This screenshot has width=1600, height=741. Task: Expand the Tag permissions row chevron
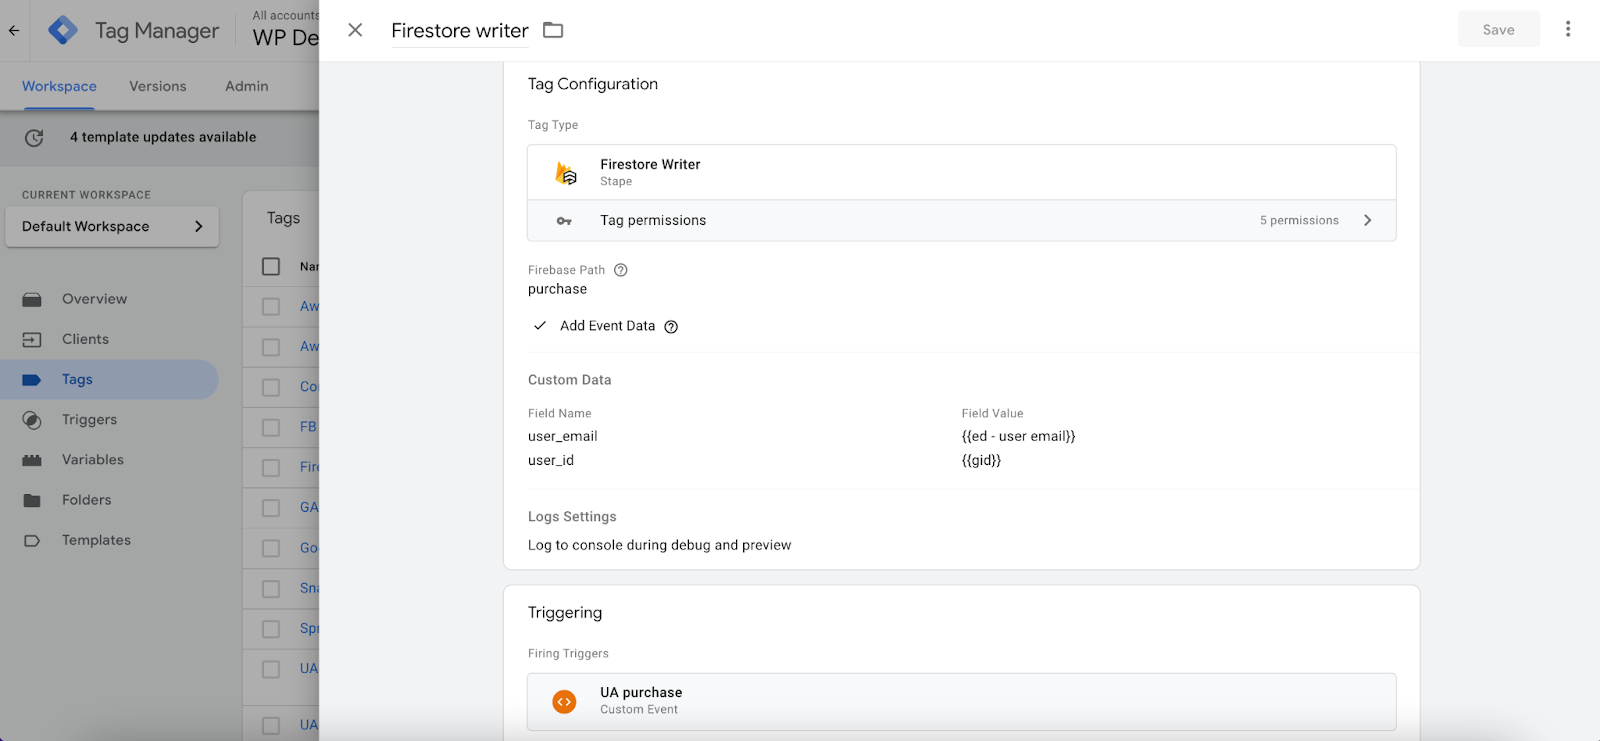point(1367,220)
